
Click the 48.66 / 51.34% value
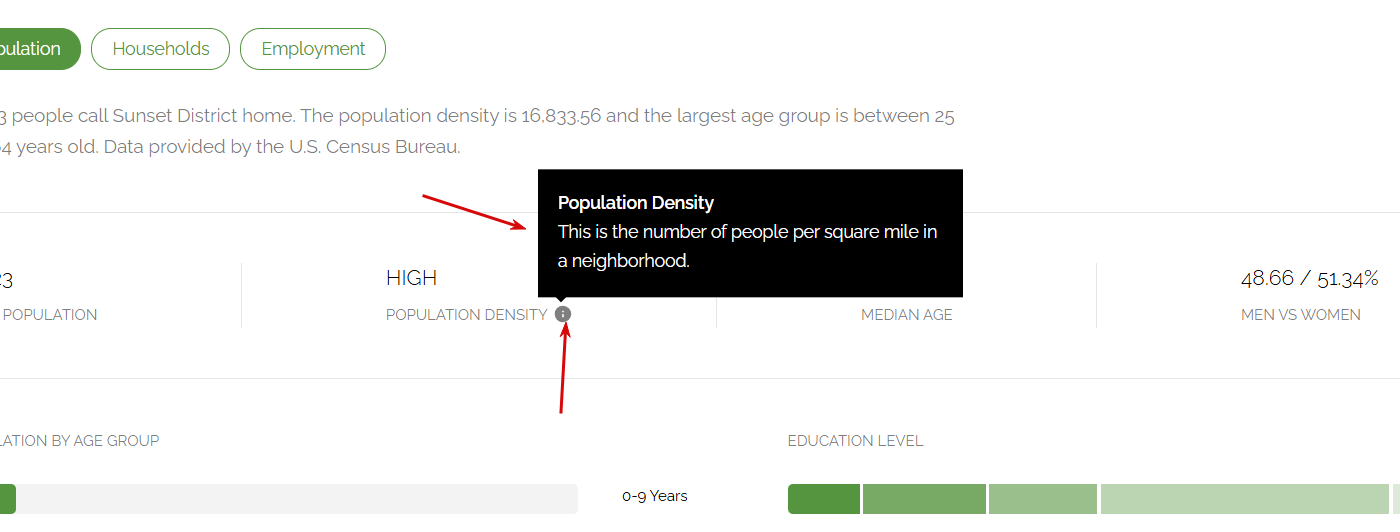1309,278
